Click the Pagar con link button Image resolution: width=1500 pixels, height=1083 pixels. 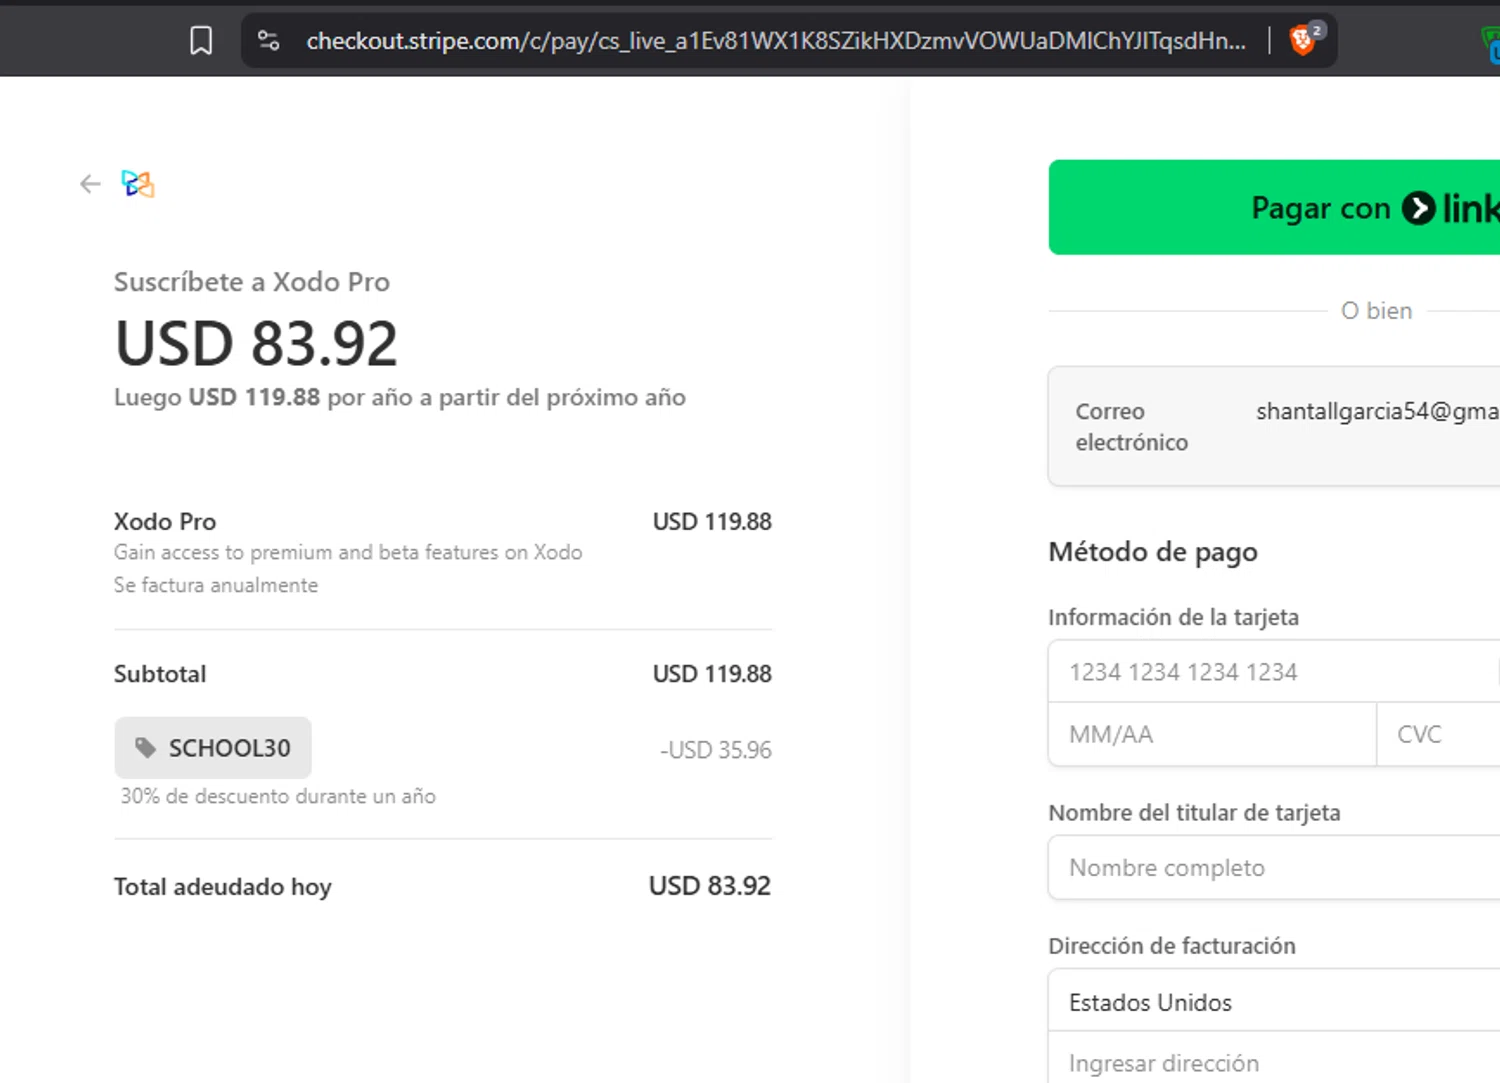tap(1274, 207)
